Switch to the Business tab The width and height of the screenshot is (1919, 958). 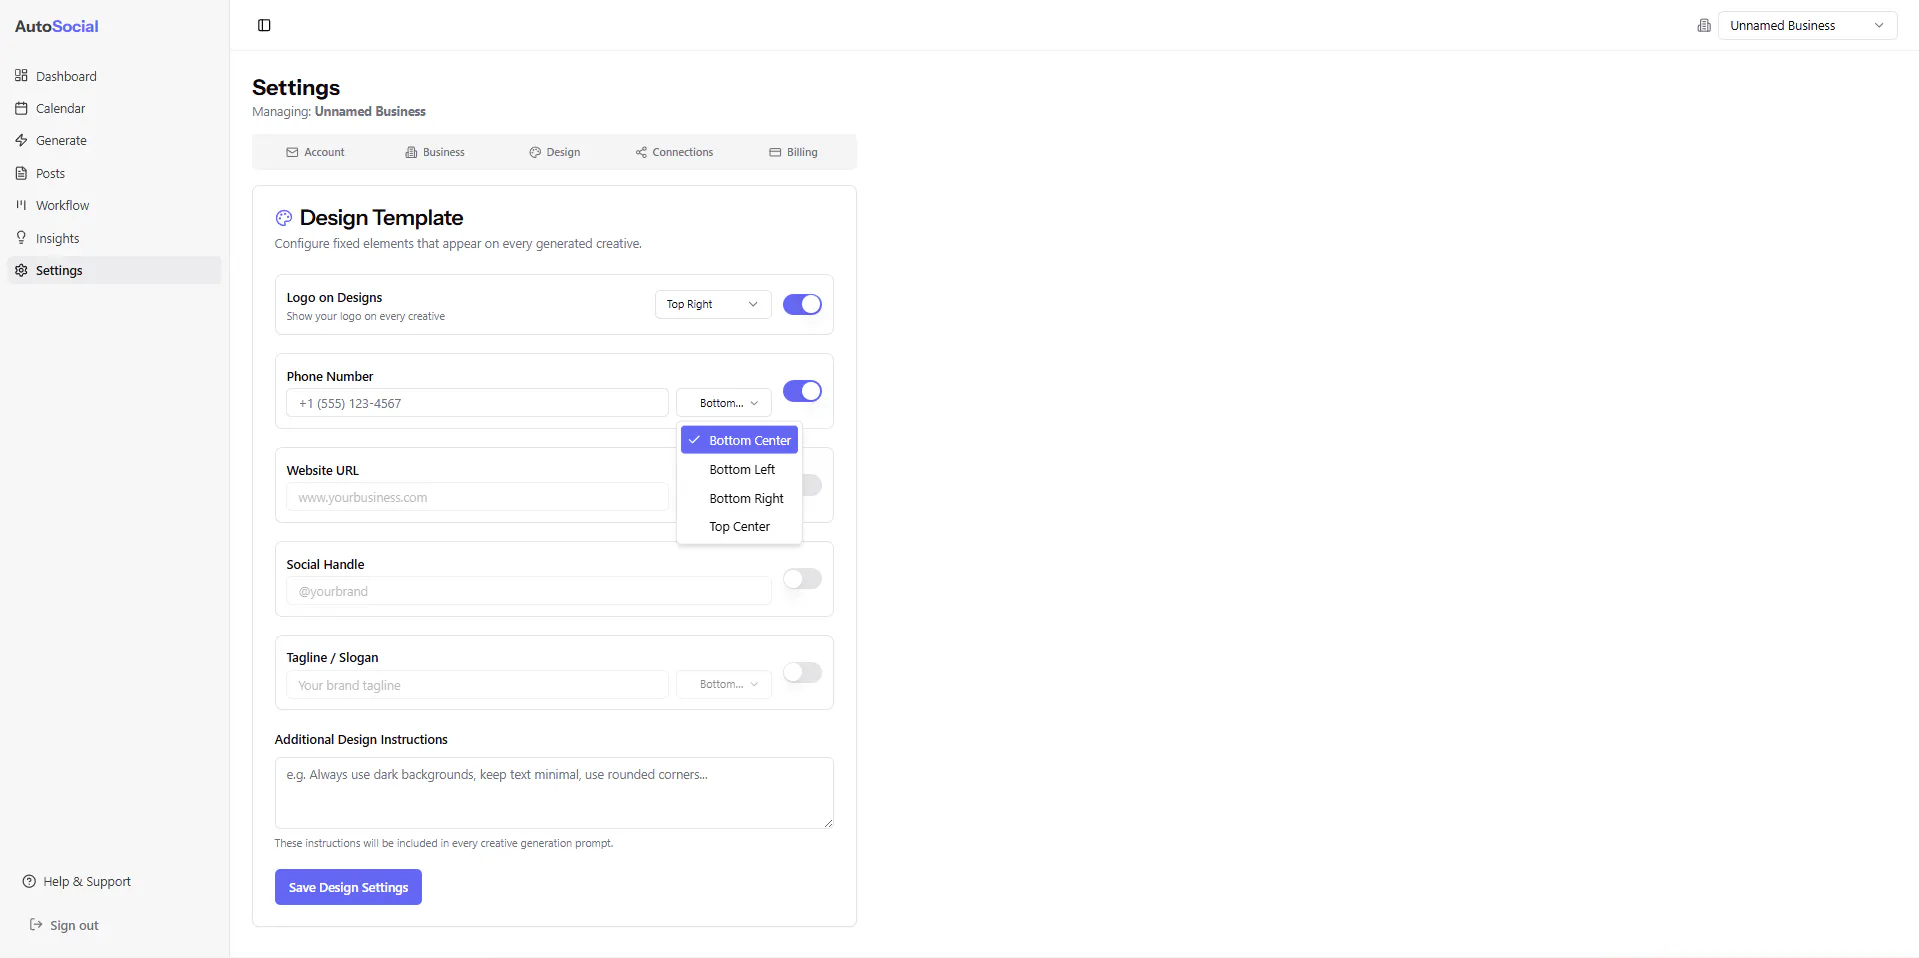(435, 152)
